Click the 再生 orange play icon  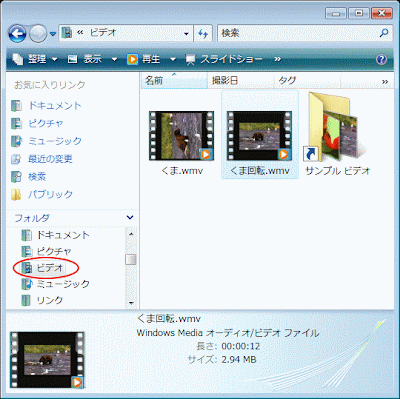[x=132, y=59]
